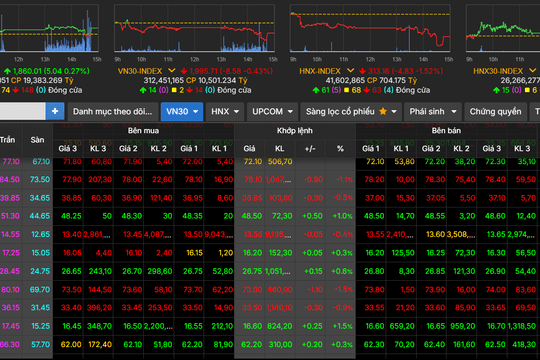Open the HNX market dropdown
540x360 pixels.
click(x=225, y=111)
